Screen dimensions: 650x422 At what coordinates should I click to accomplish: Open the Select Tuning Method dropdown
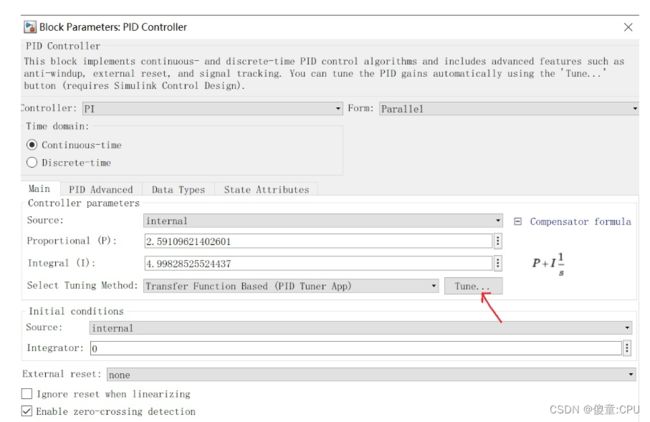coord(291,286)
